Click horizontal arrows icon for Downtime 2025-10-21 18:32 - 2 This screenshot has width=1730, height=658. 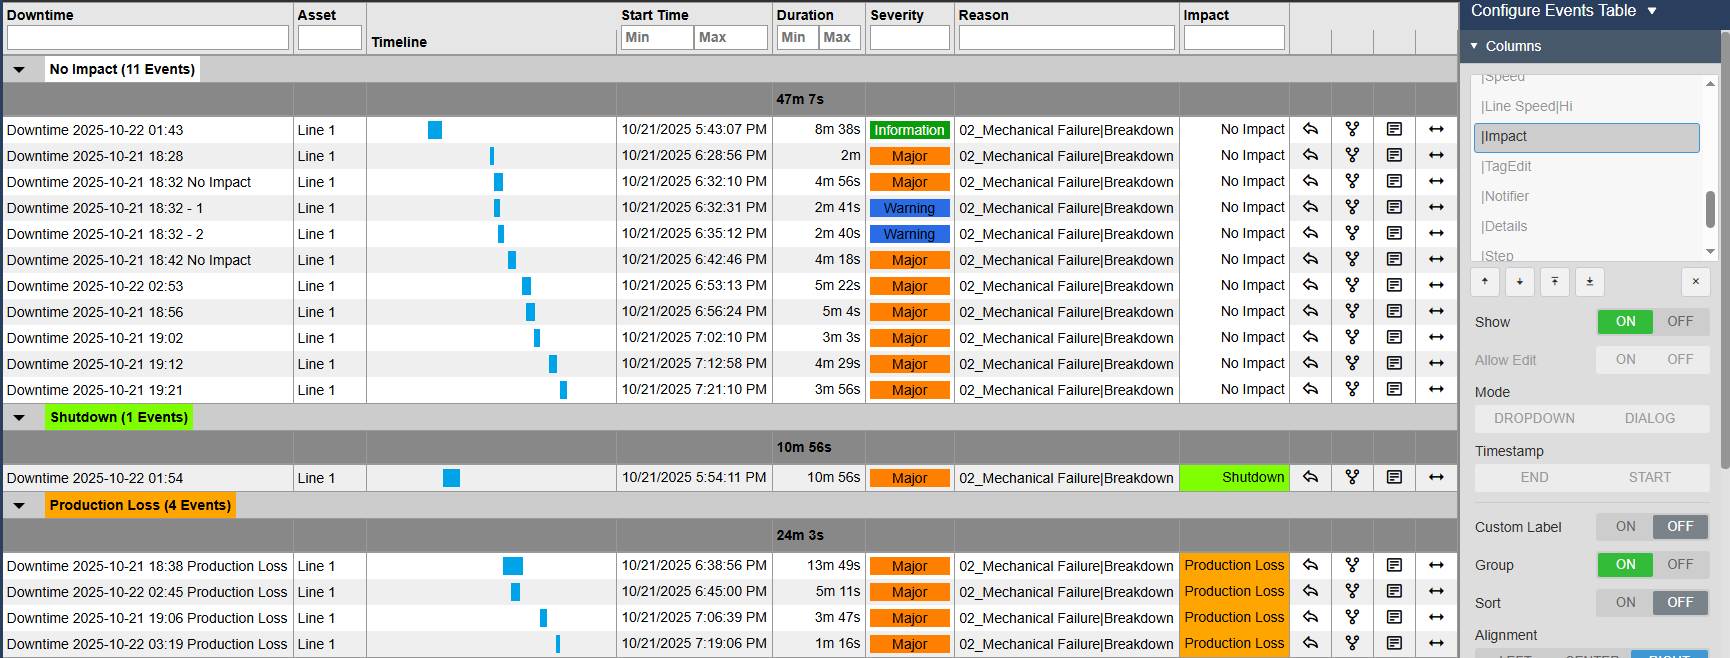pos(1436,233)
